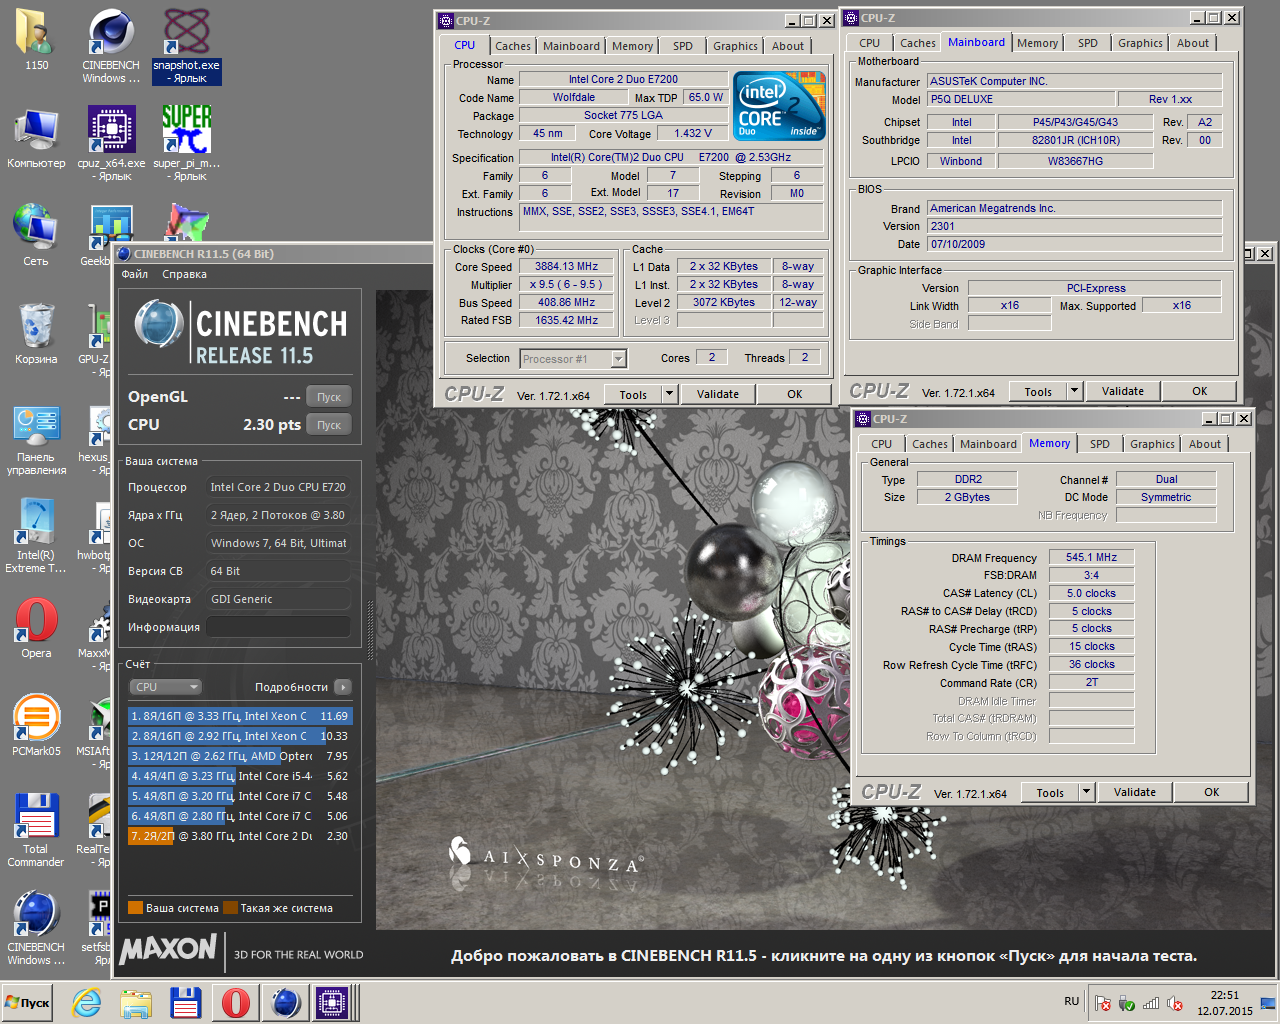The height and width of the screenshot is (1024, 1280).
Task: Click the action center flag tray icon
Action: tap(1103, 1003)
